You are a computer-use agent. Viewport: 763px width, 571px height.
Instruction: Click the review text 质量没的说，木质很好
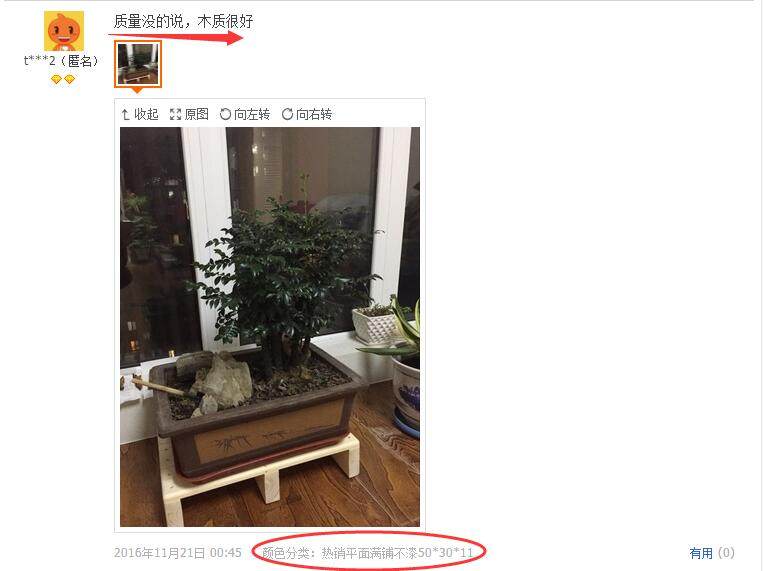point(183,21)
